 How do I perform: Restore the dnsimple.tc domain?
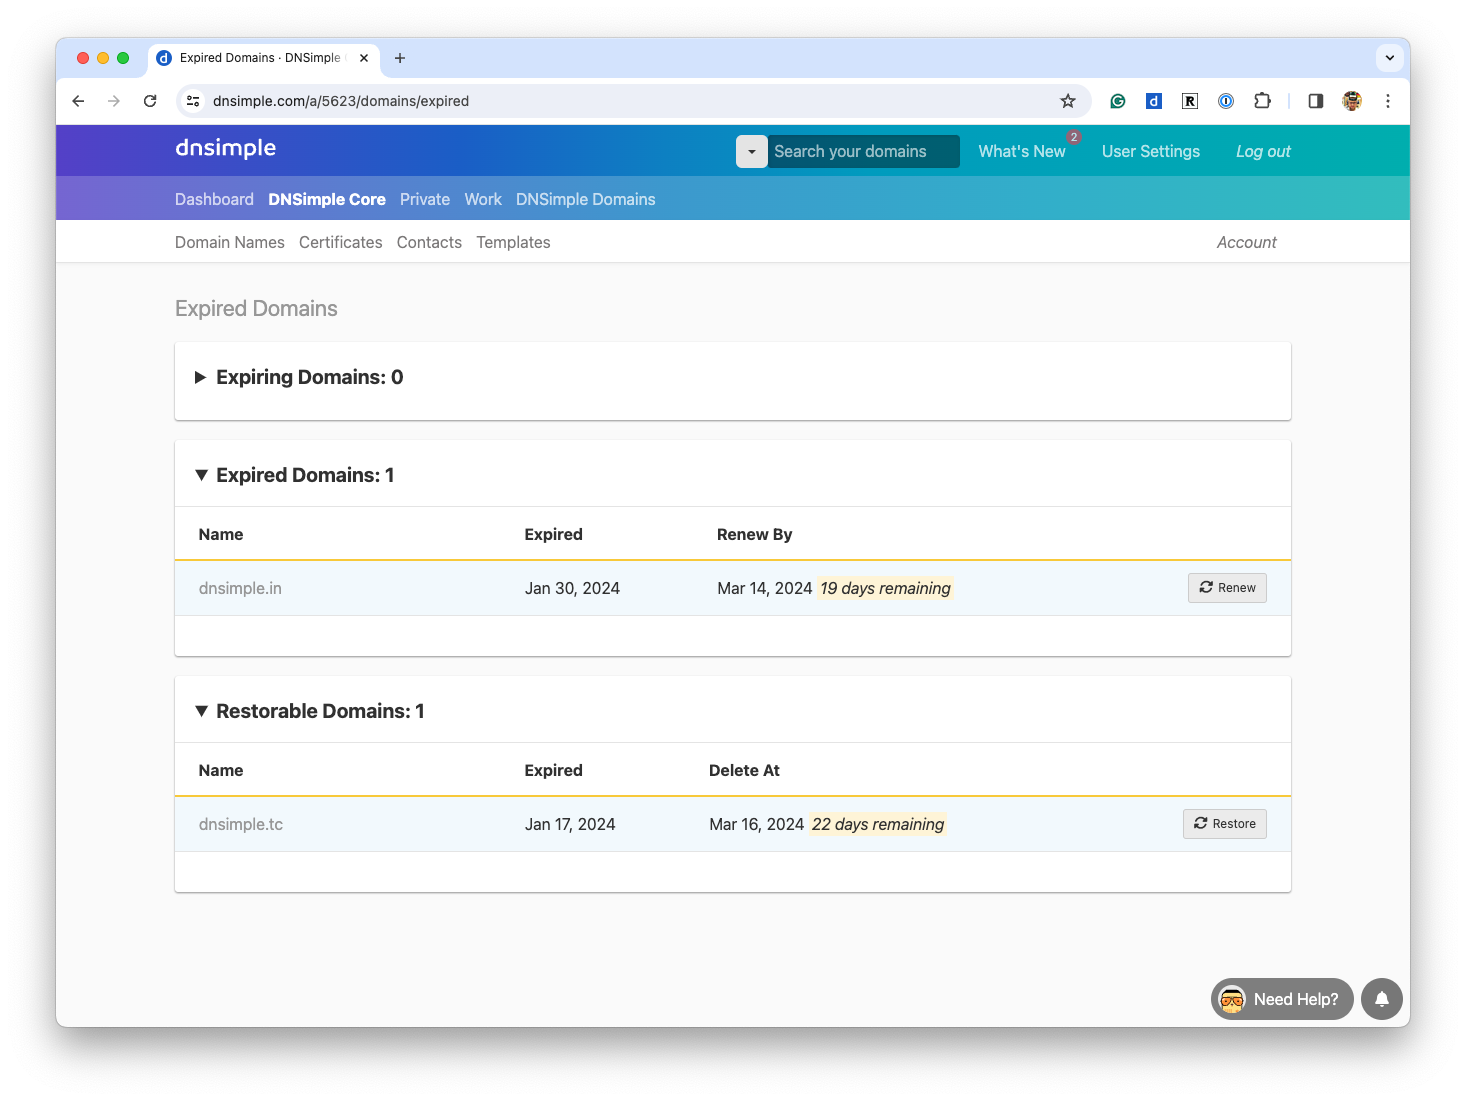[1225, 824]
